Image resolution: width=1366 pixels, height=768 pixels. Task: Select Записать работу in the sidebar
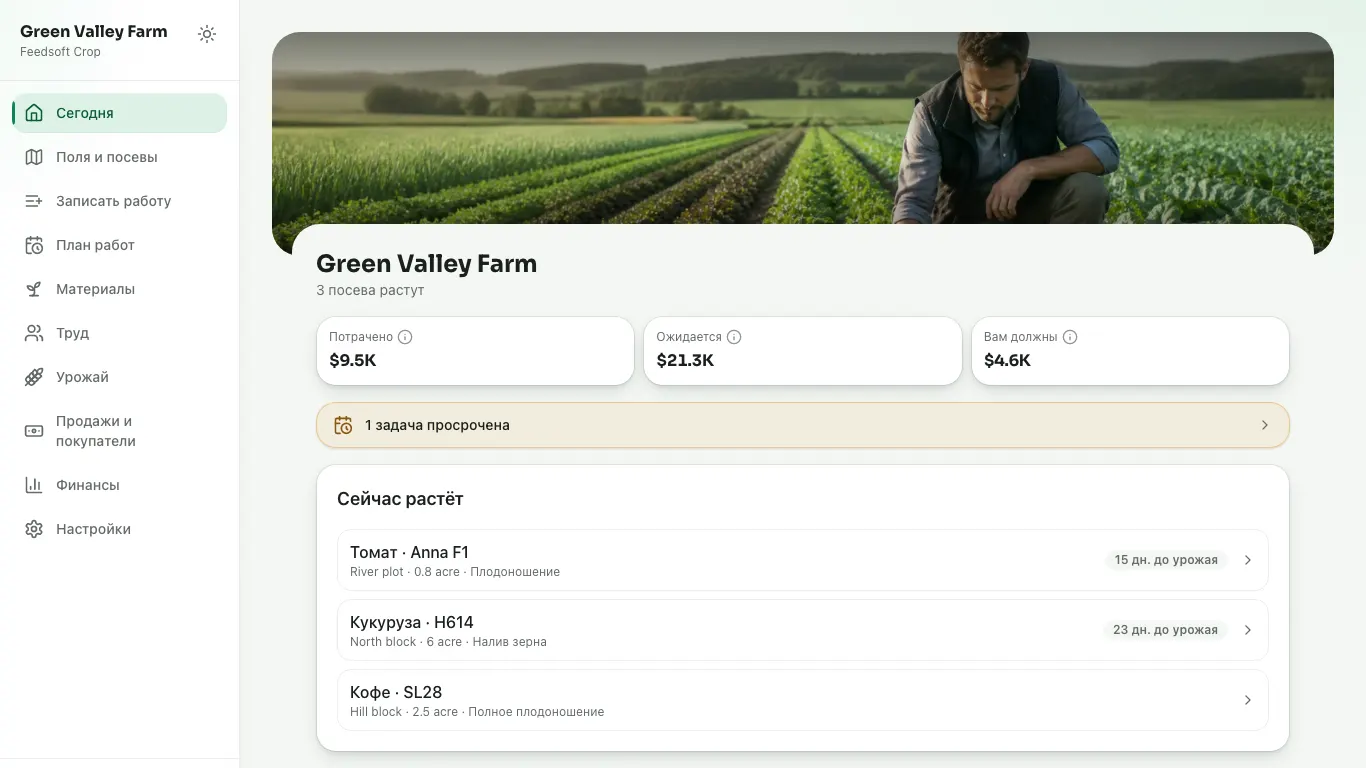click(120, 201)
